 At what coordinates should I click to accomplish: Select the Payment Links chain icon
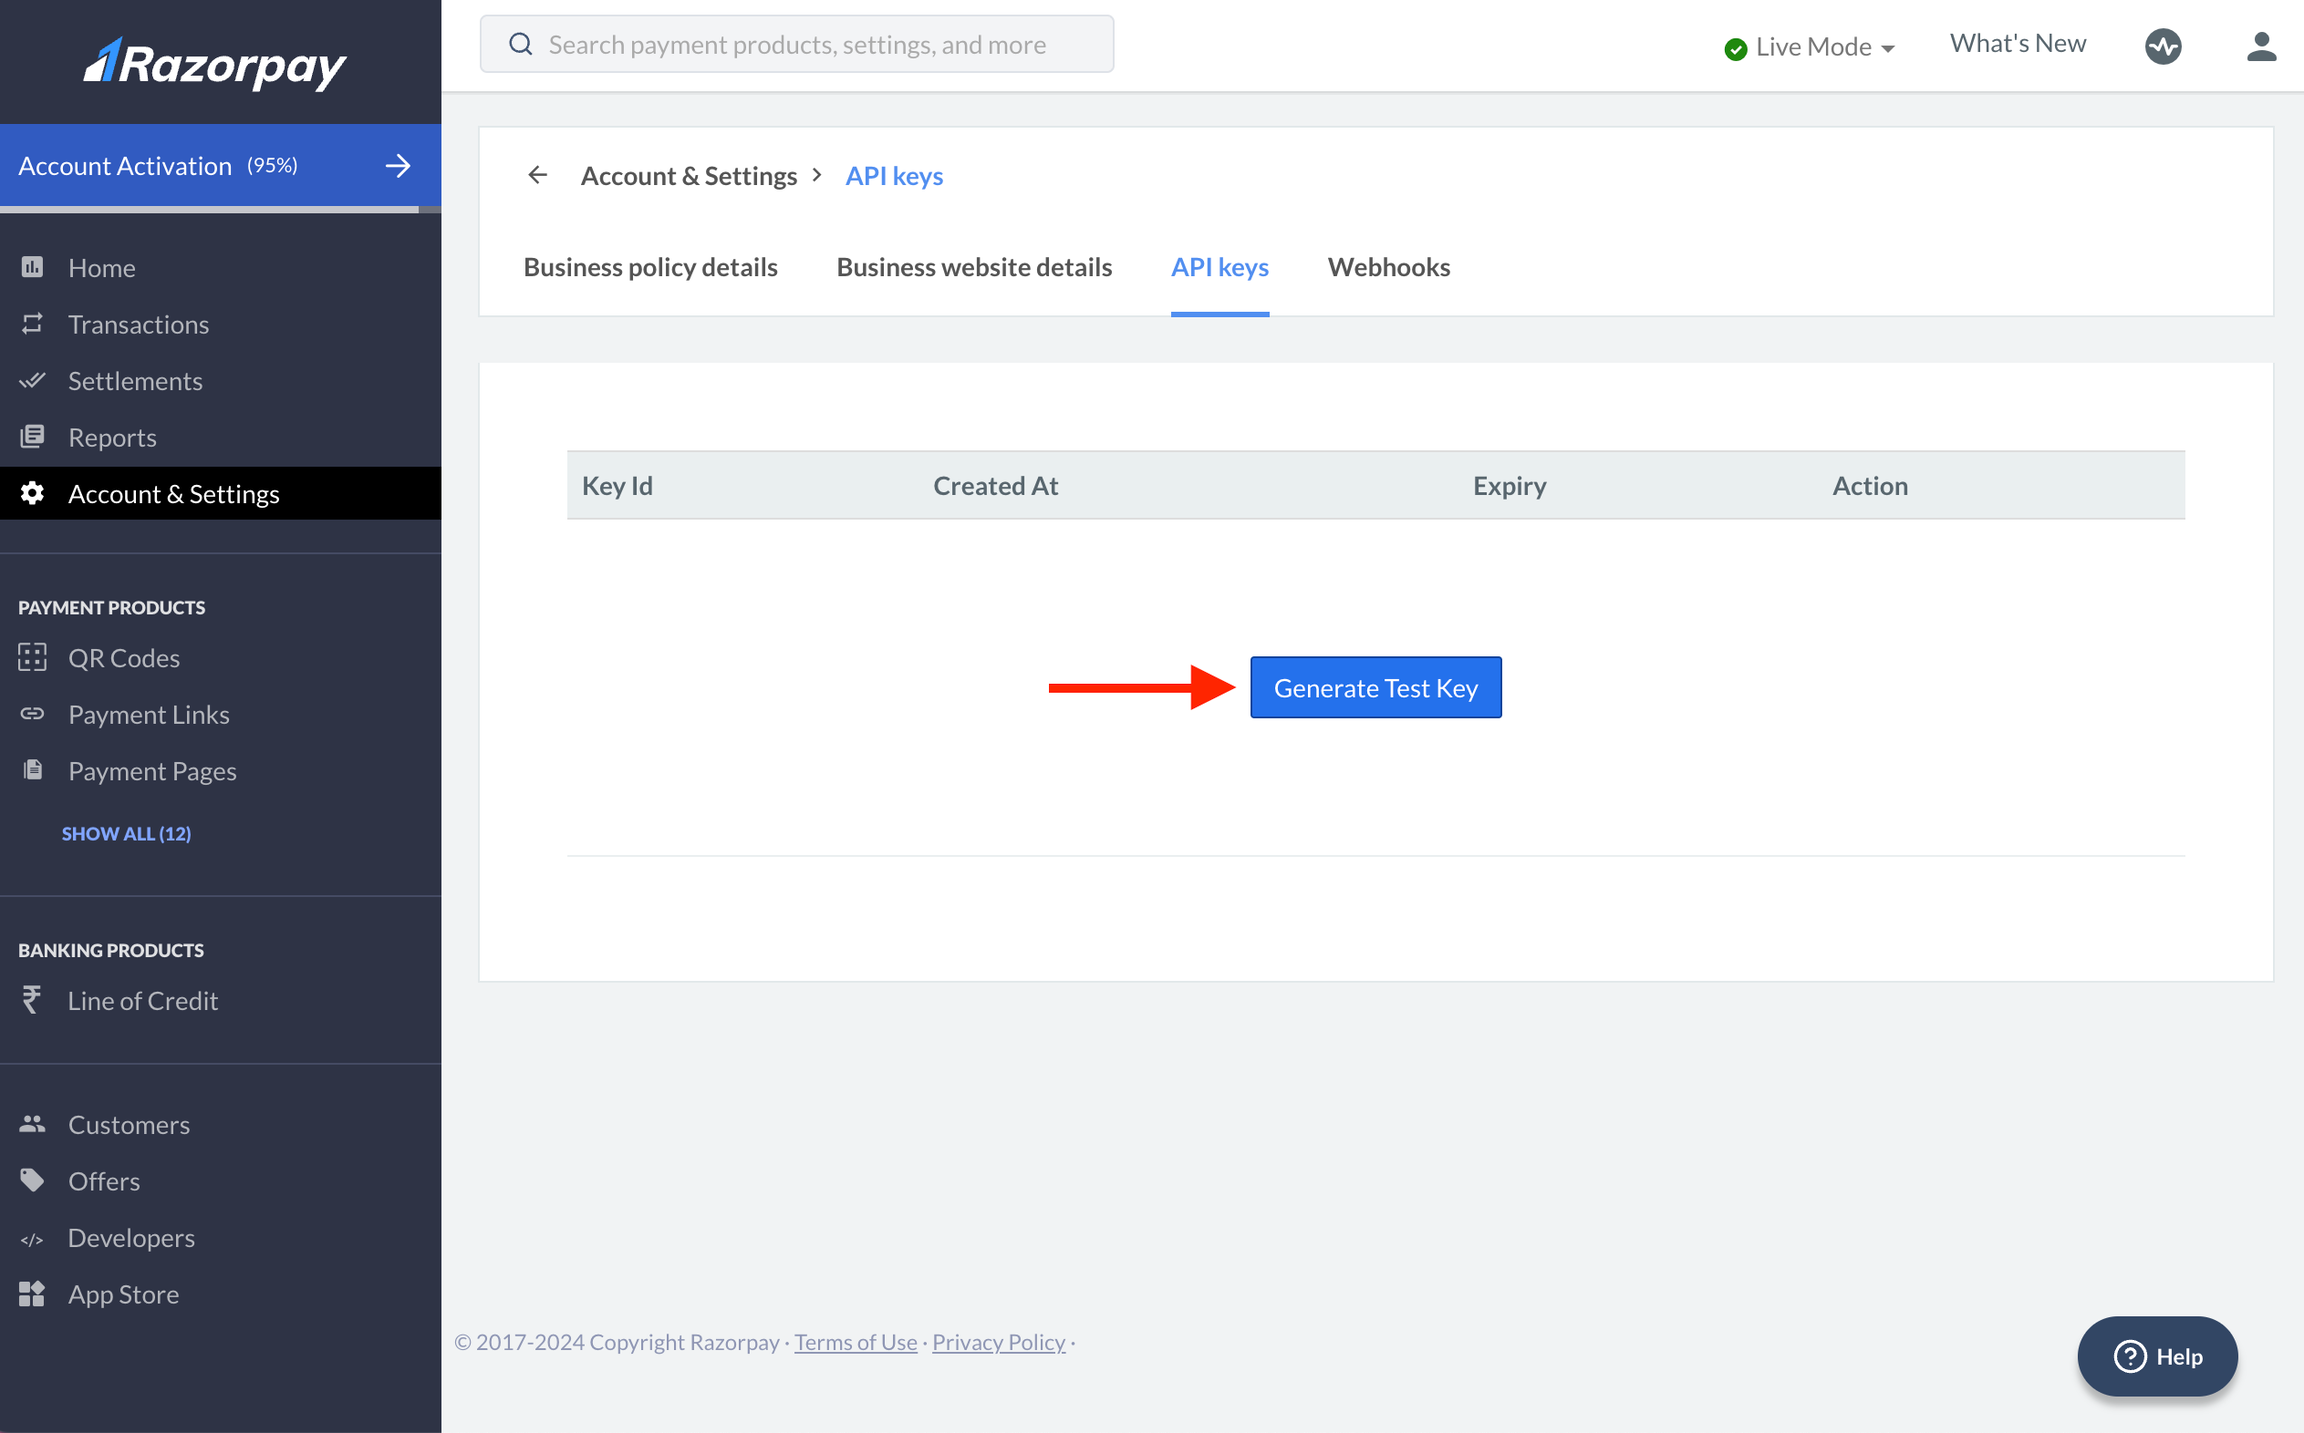click(x=33, y=713)
